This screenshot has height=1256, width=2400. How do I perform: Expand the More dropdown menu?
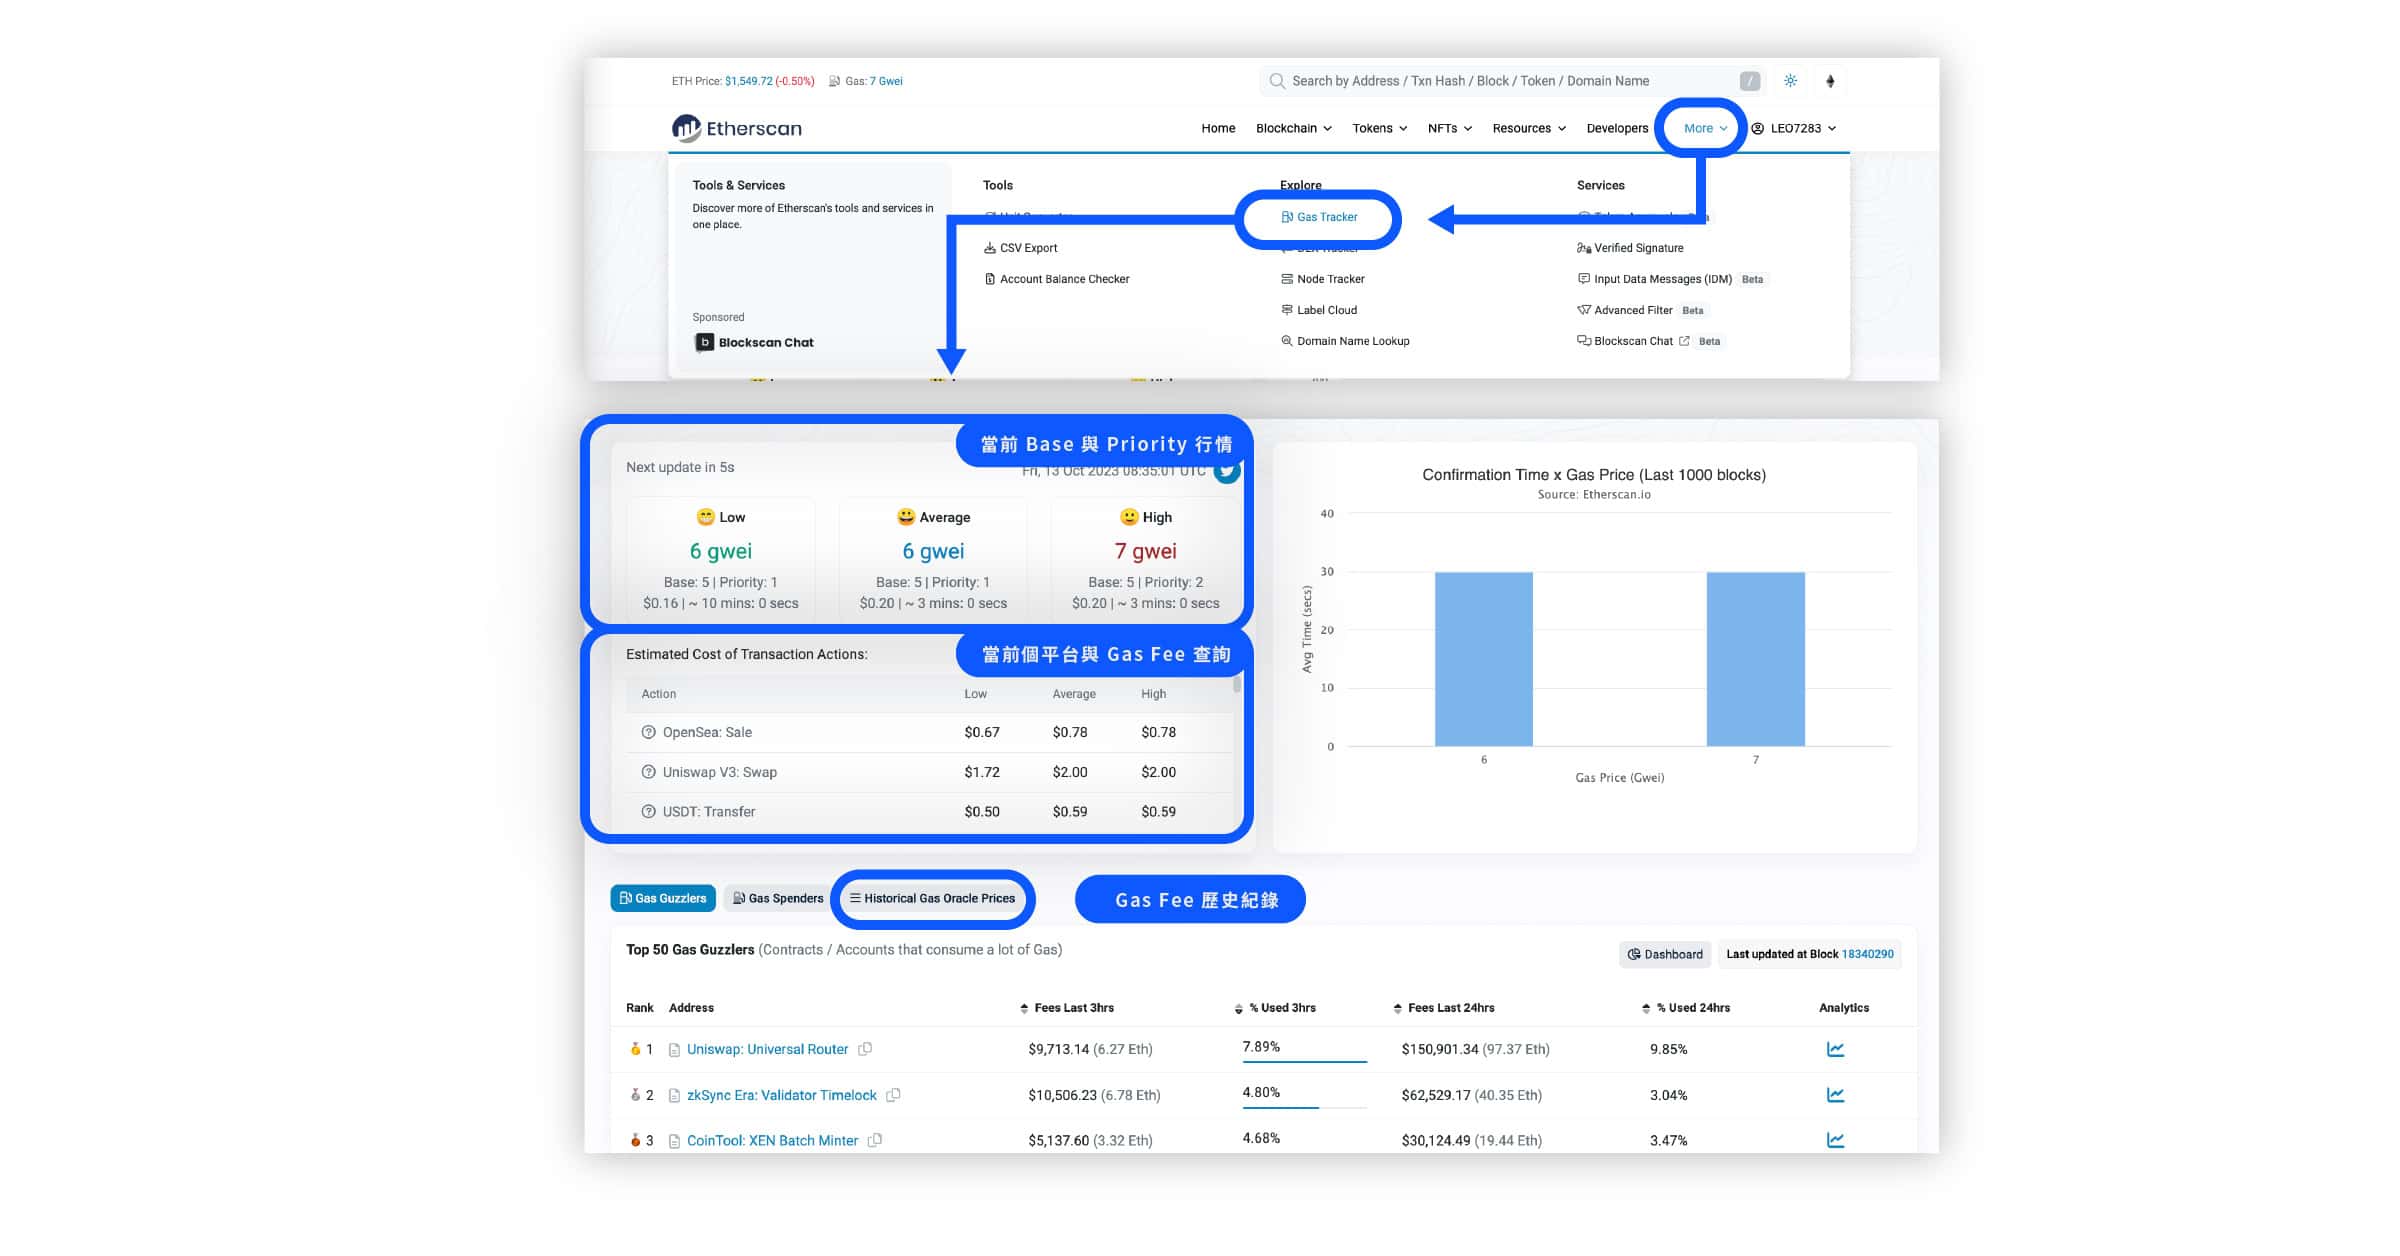coord(1705,128)
